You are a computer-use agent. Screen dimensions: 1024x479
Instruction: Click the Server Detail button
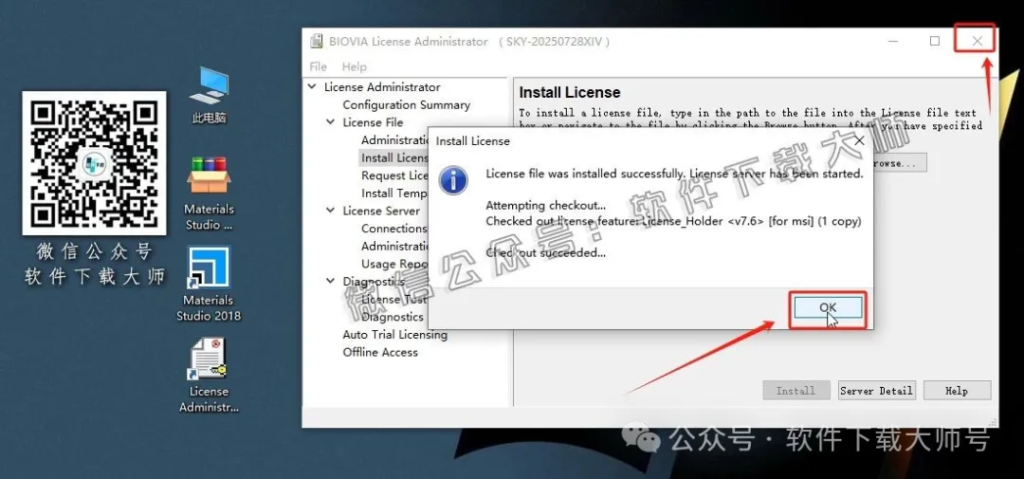click(876, 391)
